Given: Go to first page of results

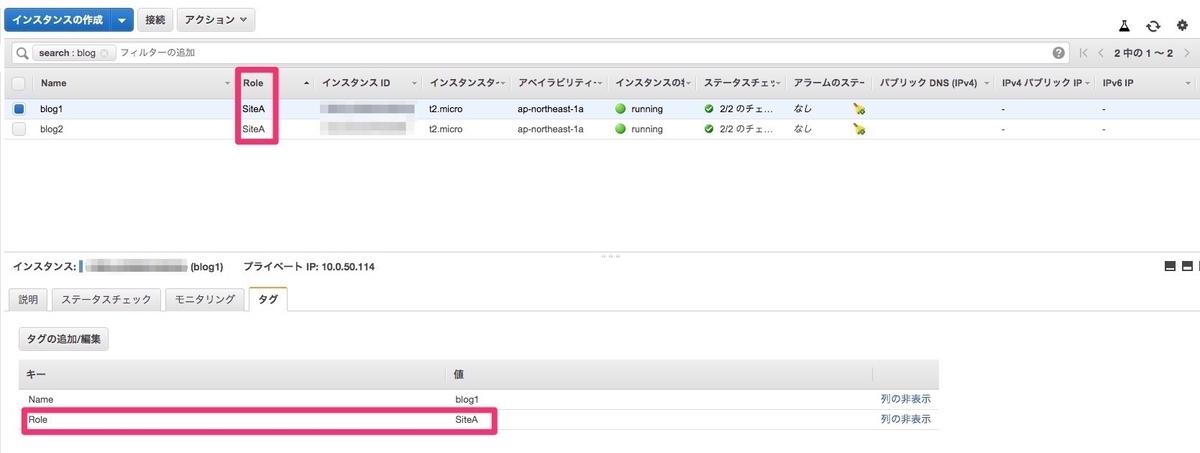Looking at the screenshot, I should (1084, 53).
